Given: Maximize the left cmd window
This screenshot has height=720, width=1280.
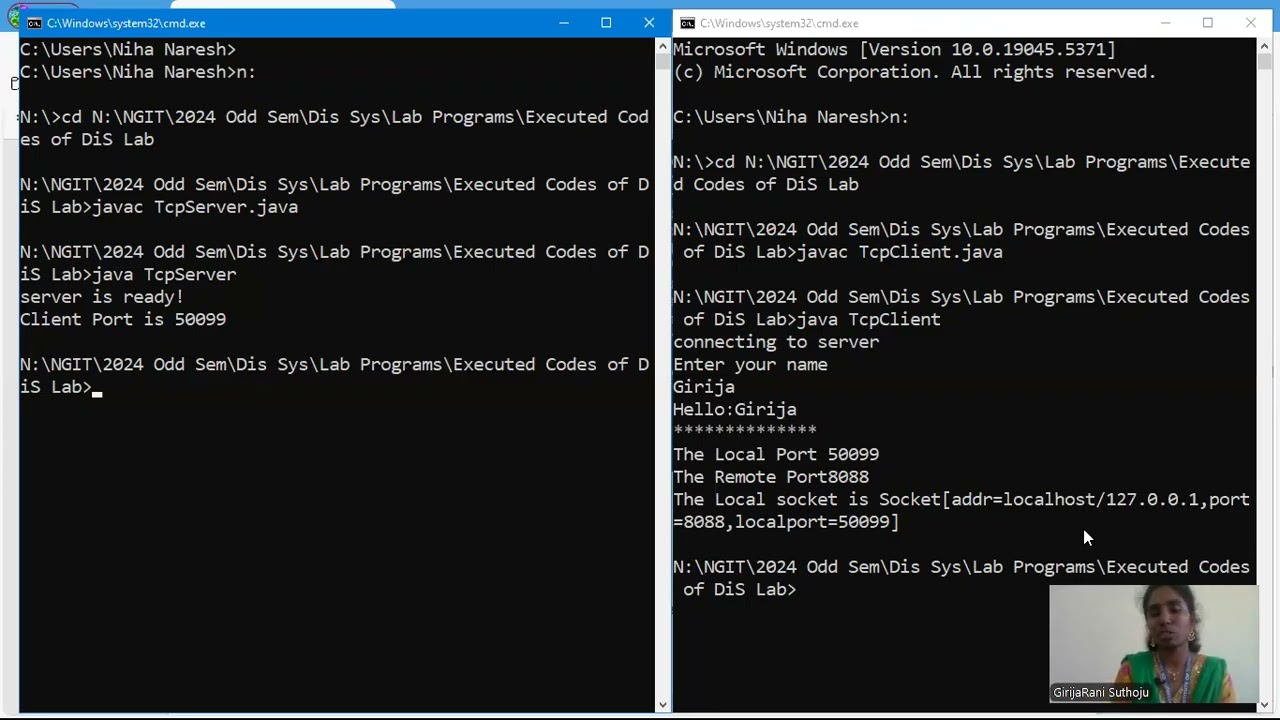Looking at the screenshot, I should tap(606, 23).
